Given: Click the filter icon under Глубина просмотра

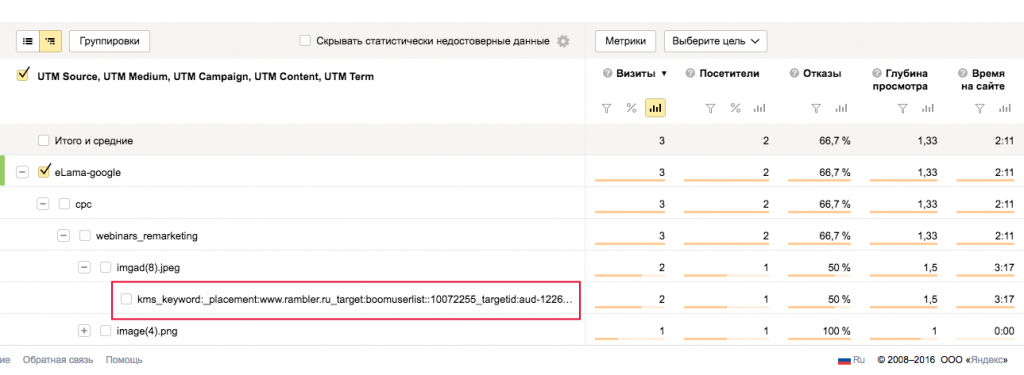Looking at the screenshot, I should (x=903, y=108).
